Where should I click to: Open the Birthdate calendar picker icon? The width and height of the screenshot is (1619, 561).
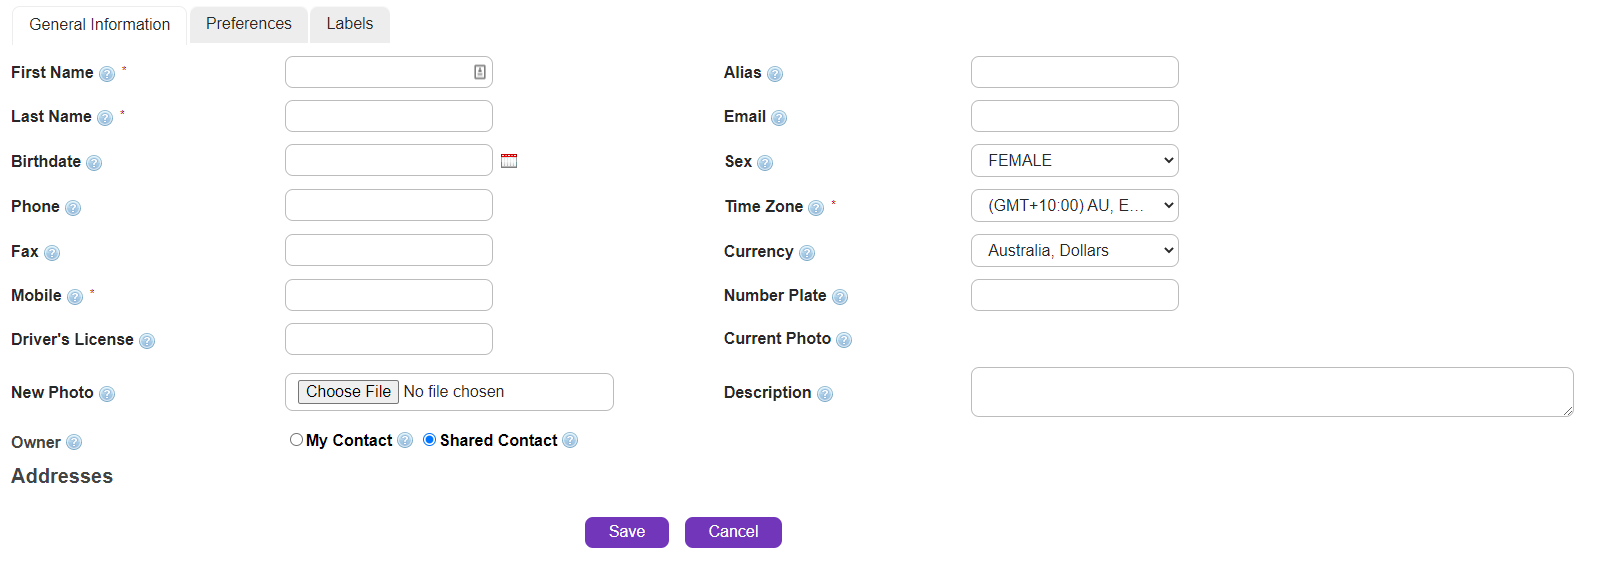[509, 161]
